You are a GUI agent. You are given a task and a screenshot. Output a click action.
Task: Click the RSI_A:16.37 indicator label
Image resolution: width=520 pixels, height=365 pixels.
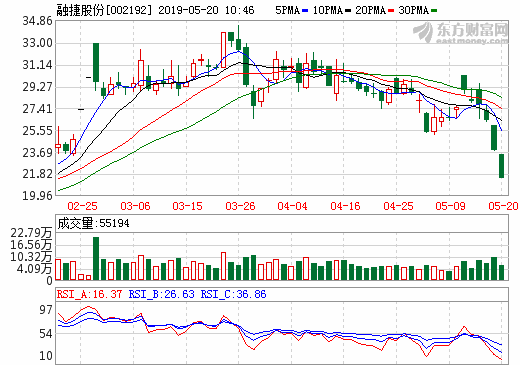click(x=89, y=294)
